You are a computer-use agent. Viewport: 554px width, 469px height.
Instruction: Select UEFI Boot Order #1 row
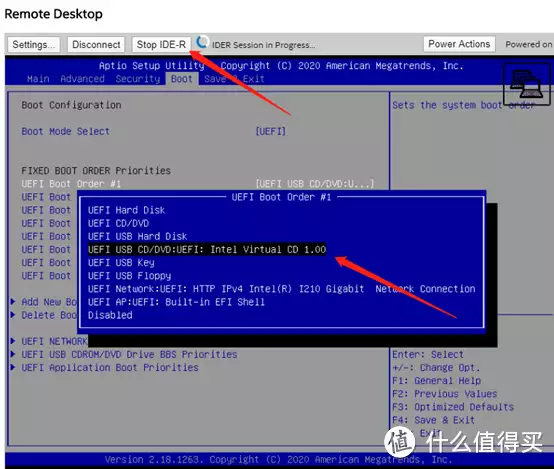point(198,184)
